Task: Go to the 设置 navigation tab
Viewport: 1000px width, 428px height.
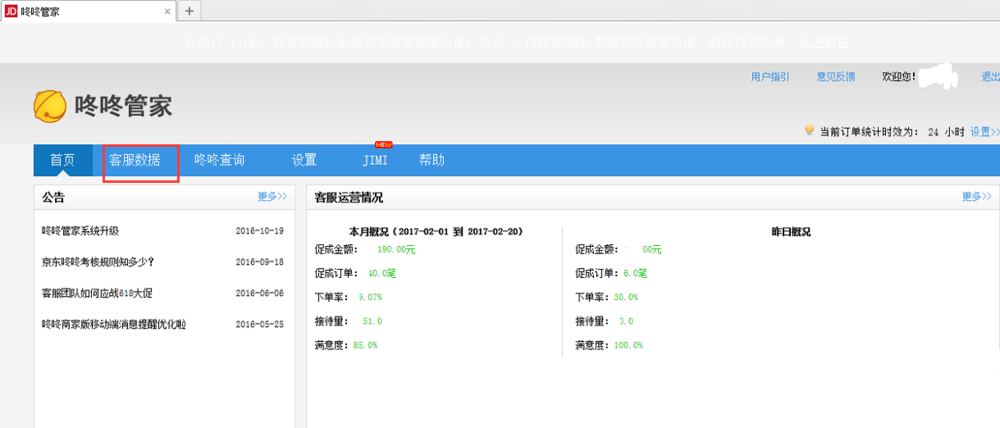Action: click(304, 160)
